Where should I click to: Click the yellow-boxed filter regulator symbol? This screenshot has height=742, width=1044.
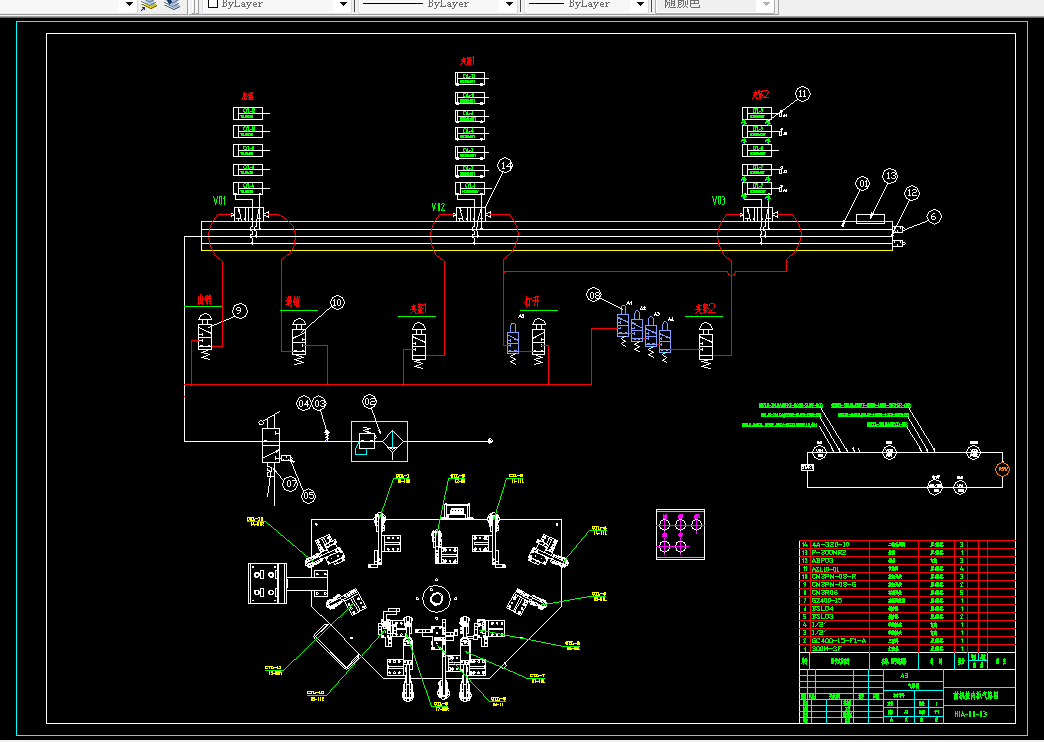[x=380, y=441]
